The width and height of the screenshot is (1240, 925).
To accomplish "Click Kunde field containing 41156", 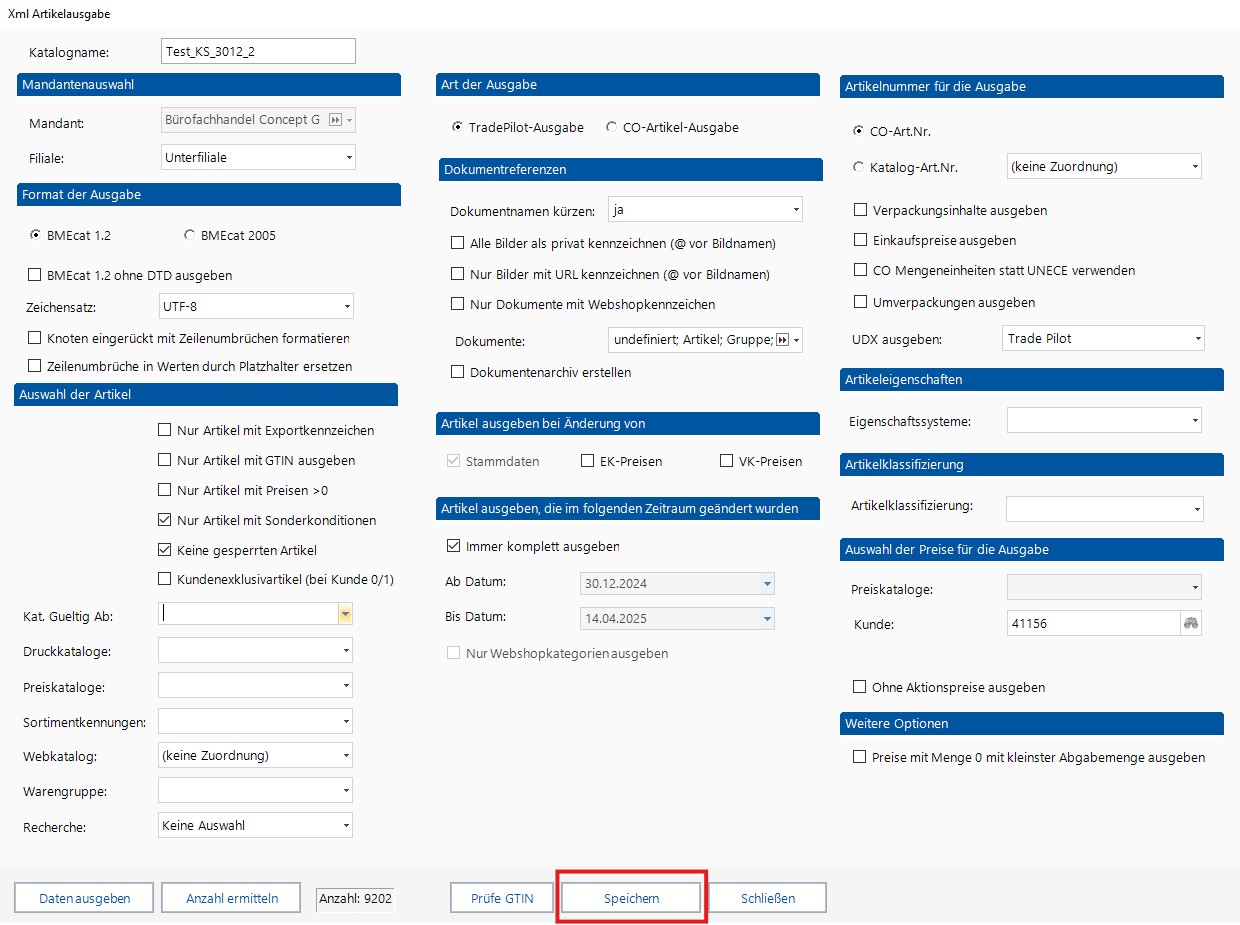I will point(1094,623).
